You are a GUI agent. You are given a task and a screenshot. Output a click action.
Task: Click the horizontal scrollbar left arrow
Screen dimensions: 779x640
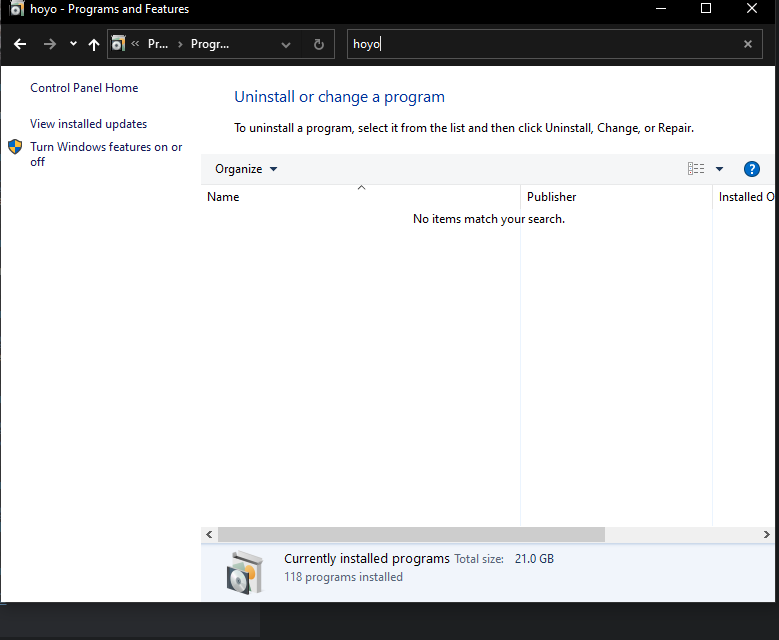pos(209,535)
